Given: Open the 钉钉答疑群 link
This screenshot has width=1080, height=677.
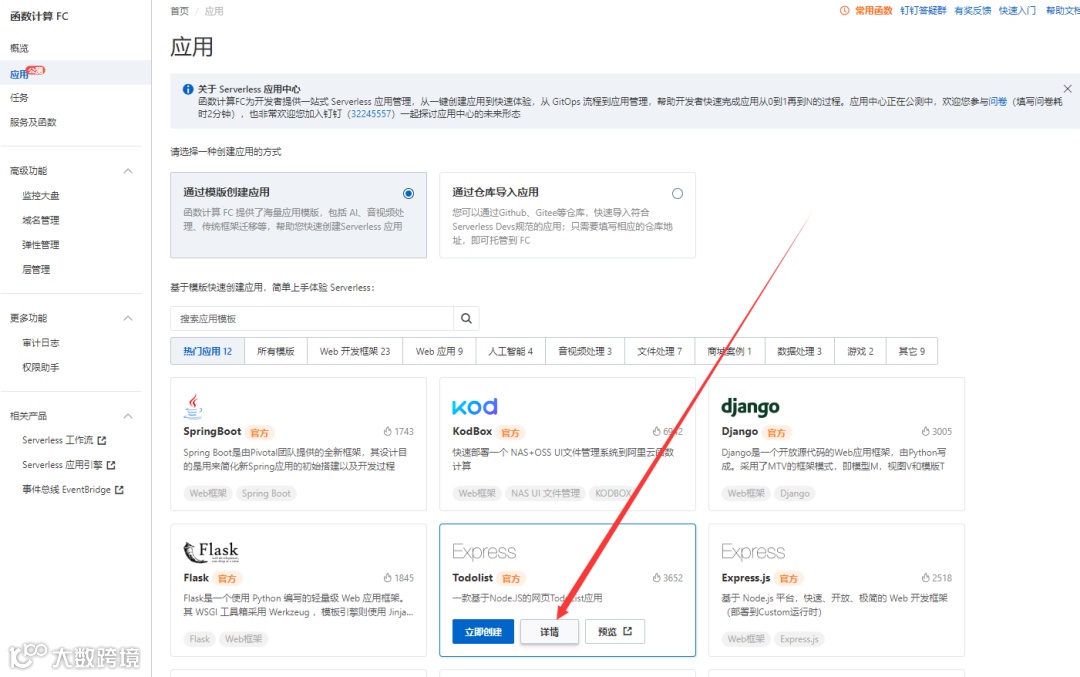Looking at the screenshot, I should pyautogui.click(x=923, y=10).
